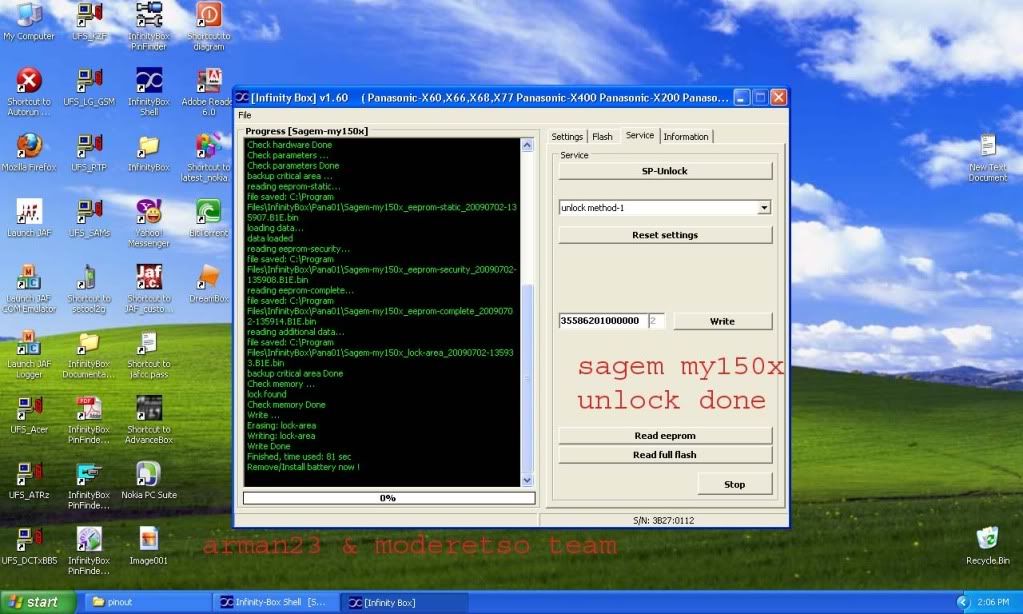Click the IMEI field showing 35586201000000
Image resolution: width=1023 pixels, height=614 pixels.
[x=603, y=321]
